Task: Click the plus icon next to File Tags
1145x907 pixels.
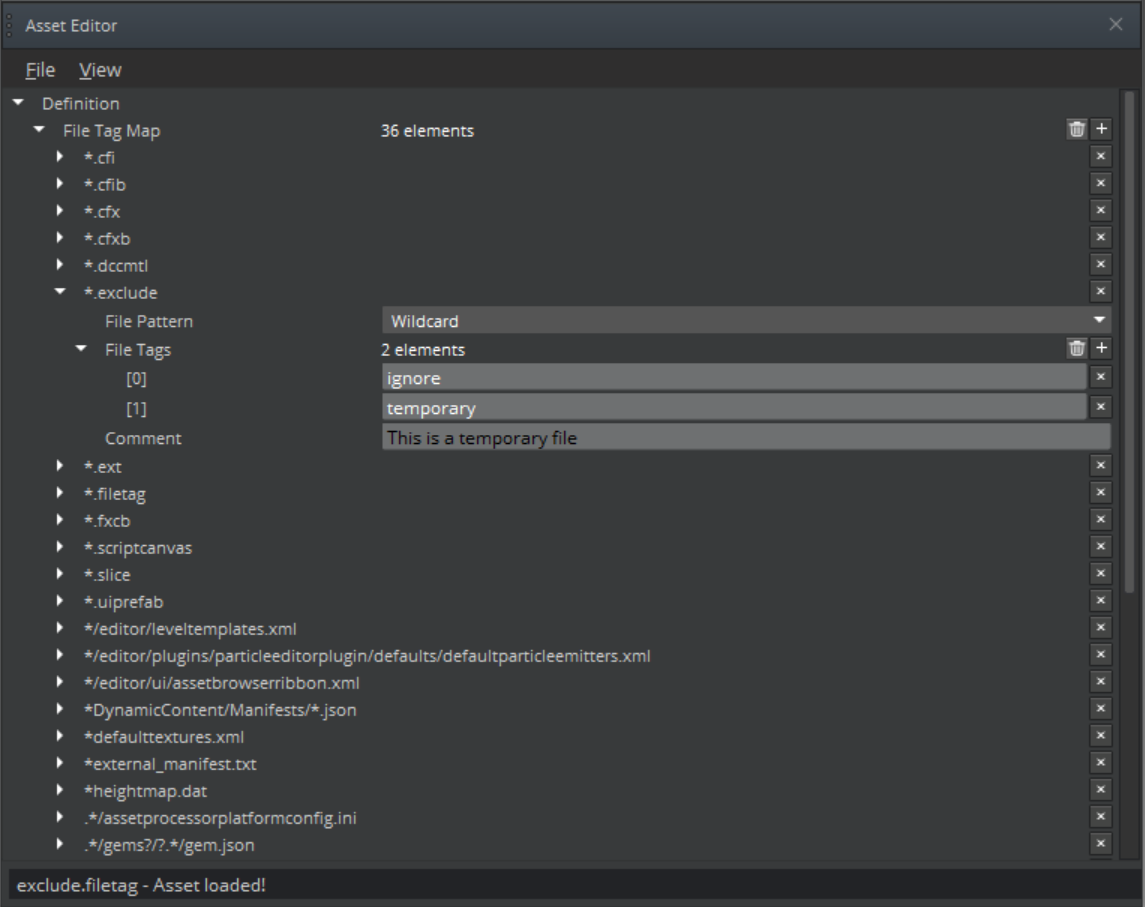Action: pyautogui.click(x=1100, y=350)
